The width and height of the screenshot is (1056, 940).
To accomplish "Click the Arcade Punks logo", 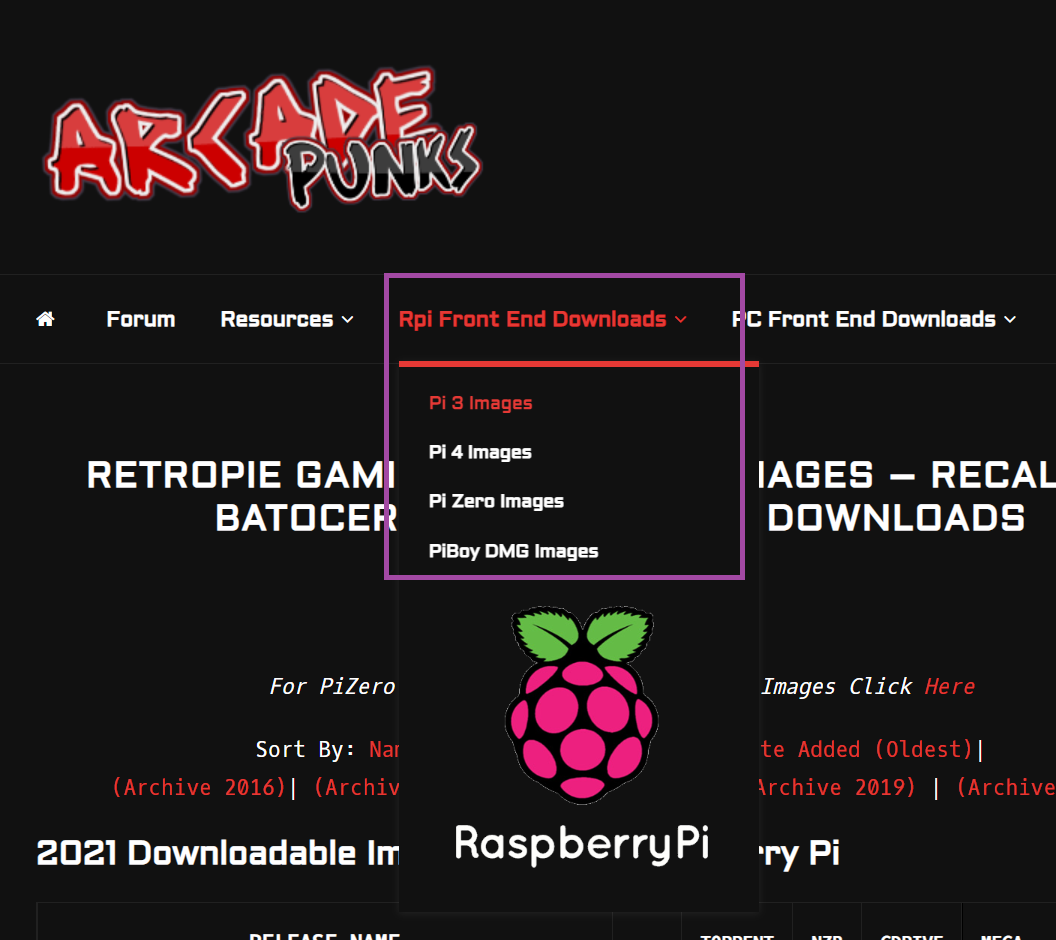I will pyautogui.click(x=262, y=137).
